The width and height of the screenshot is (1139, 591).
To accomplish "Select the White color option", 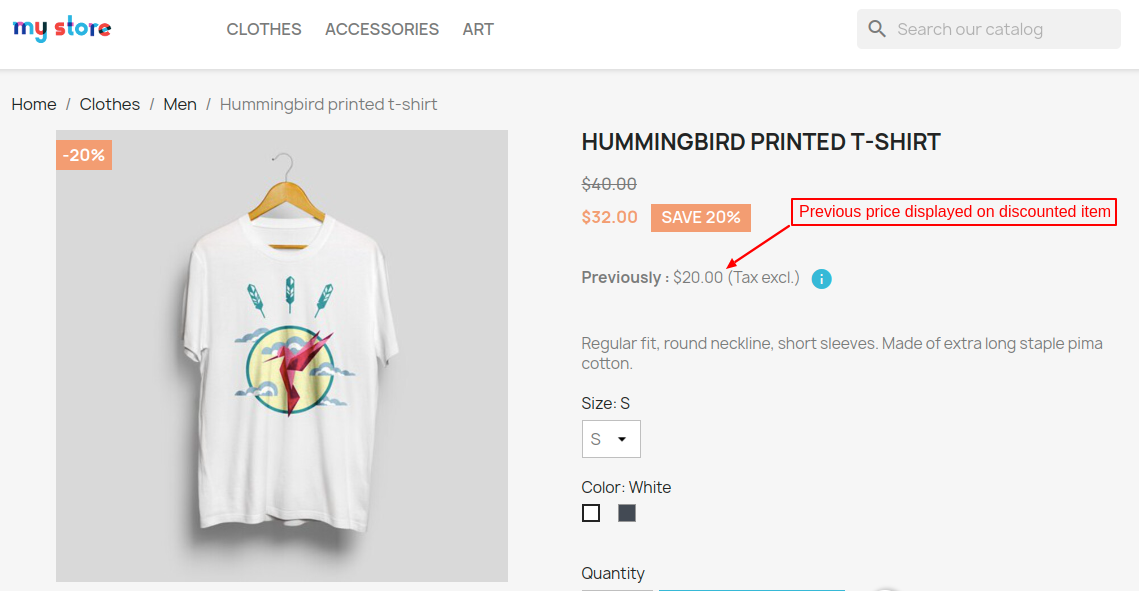I will pyautogui.click(x=591, y=513).
